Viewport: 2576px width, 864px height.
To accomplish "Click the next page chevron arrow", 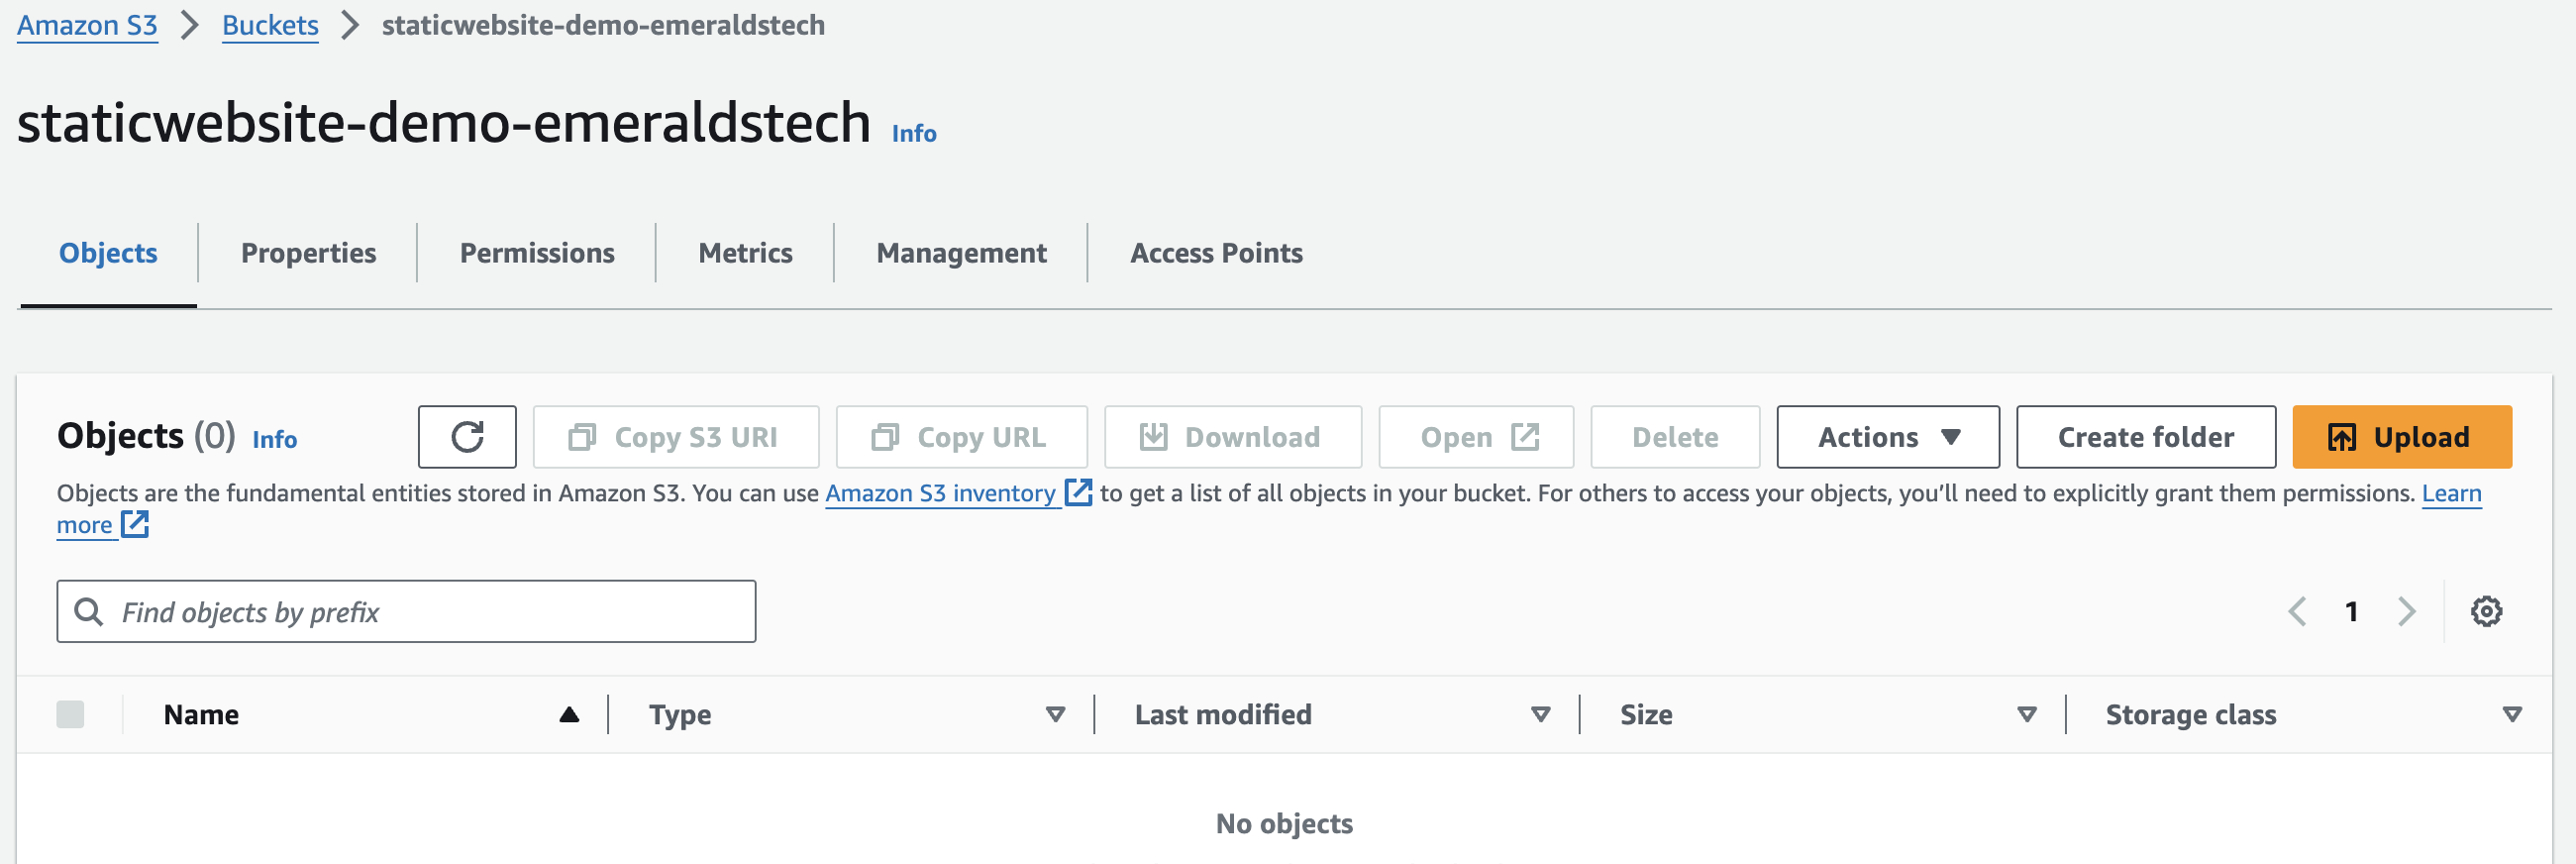I will [2406, 611].
